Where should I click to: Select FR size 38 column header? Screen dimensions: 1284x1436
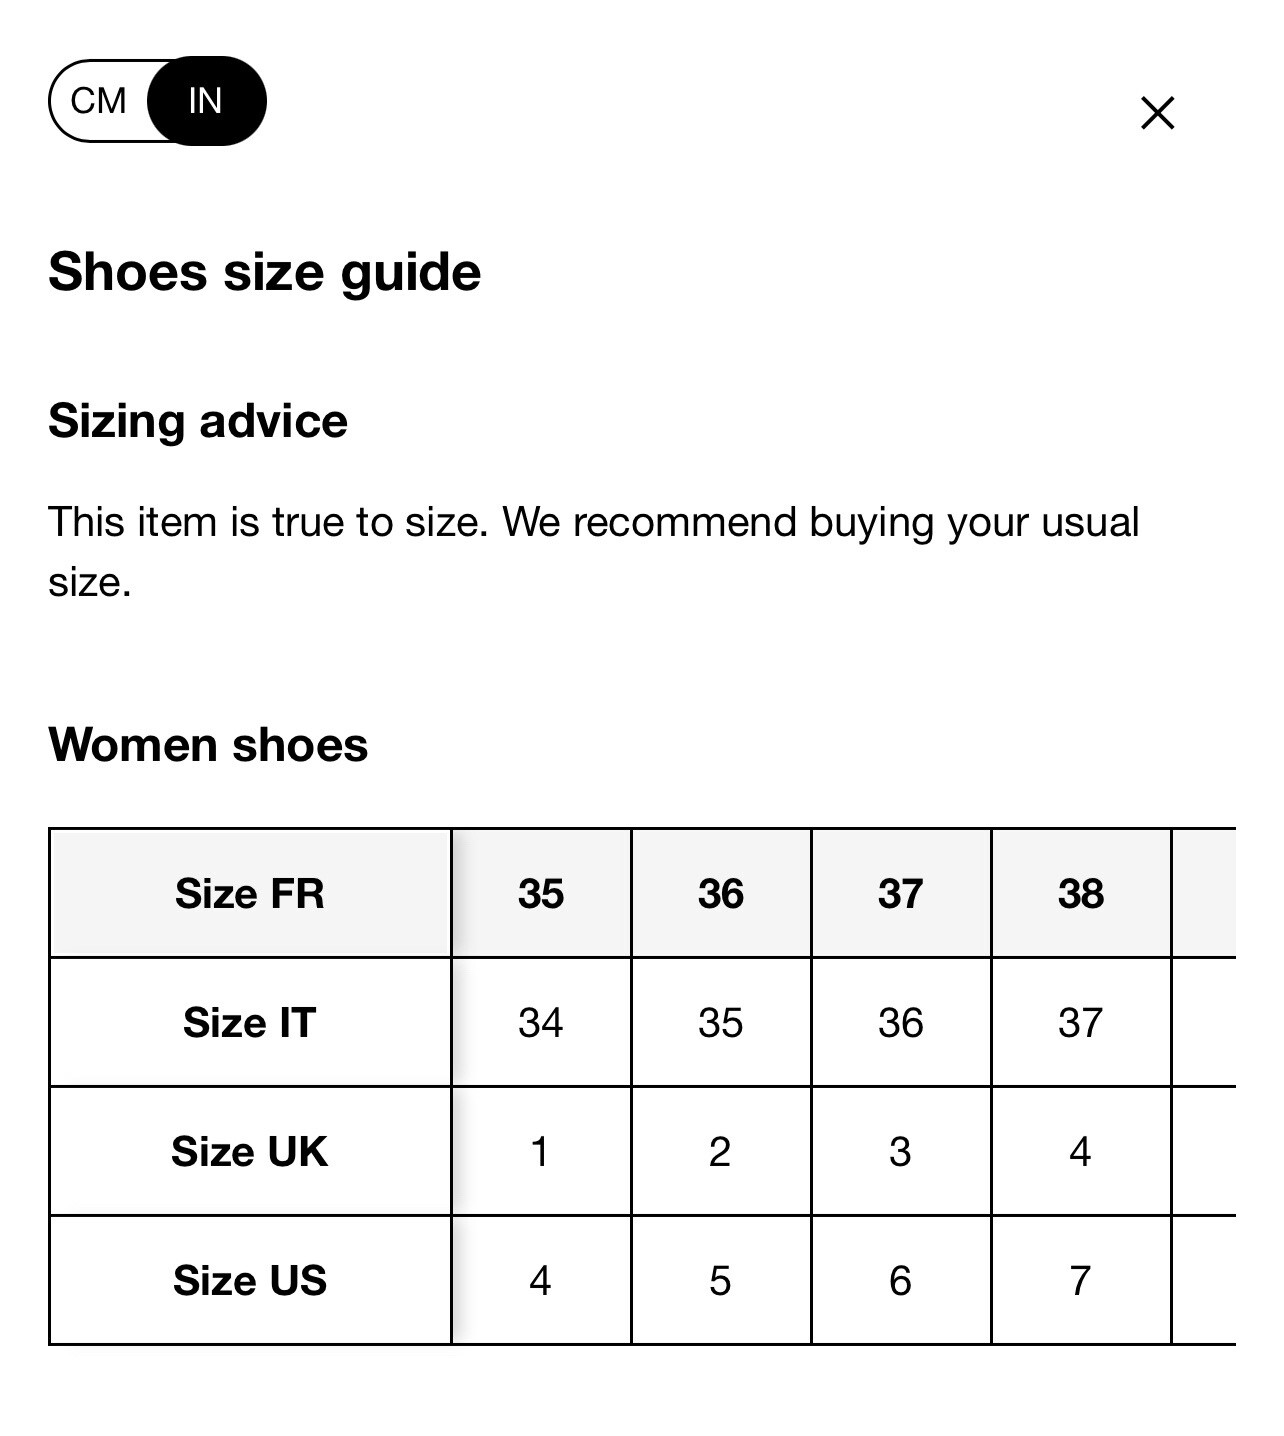(x=1081, y=893)
